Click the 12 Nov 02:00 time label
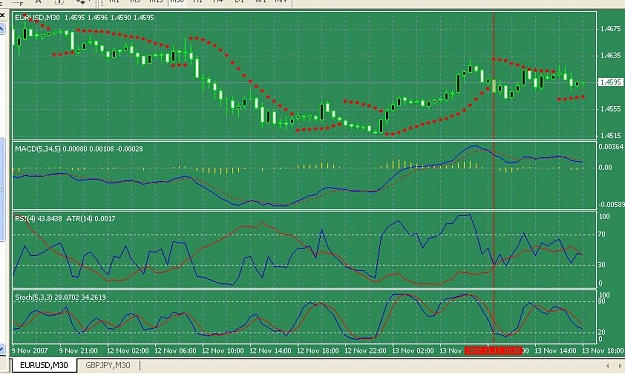Image resolution: width=625 pixels, height=374 pixels. [x=128, y=350]
